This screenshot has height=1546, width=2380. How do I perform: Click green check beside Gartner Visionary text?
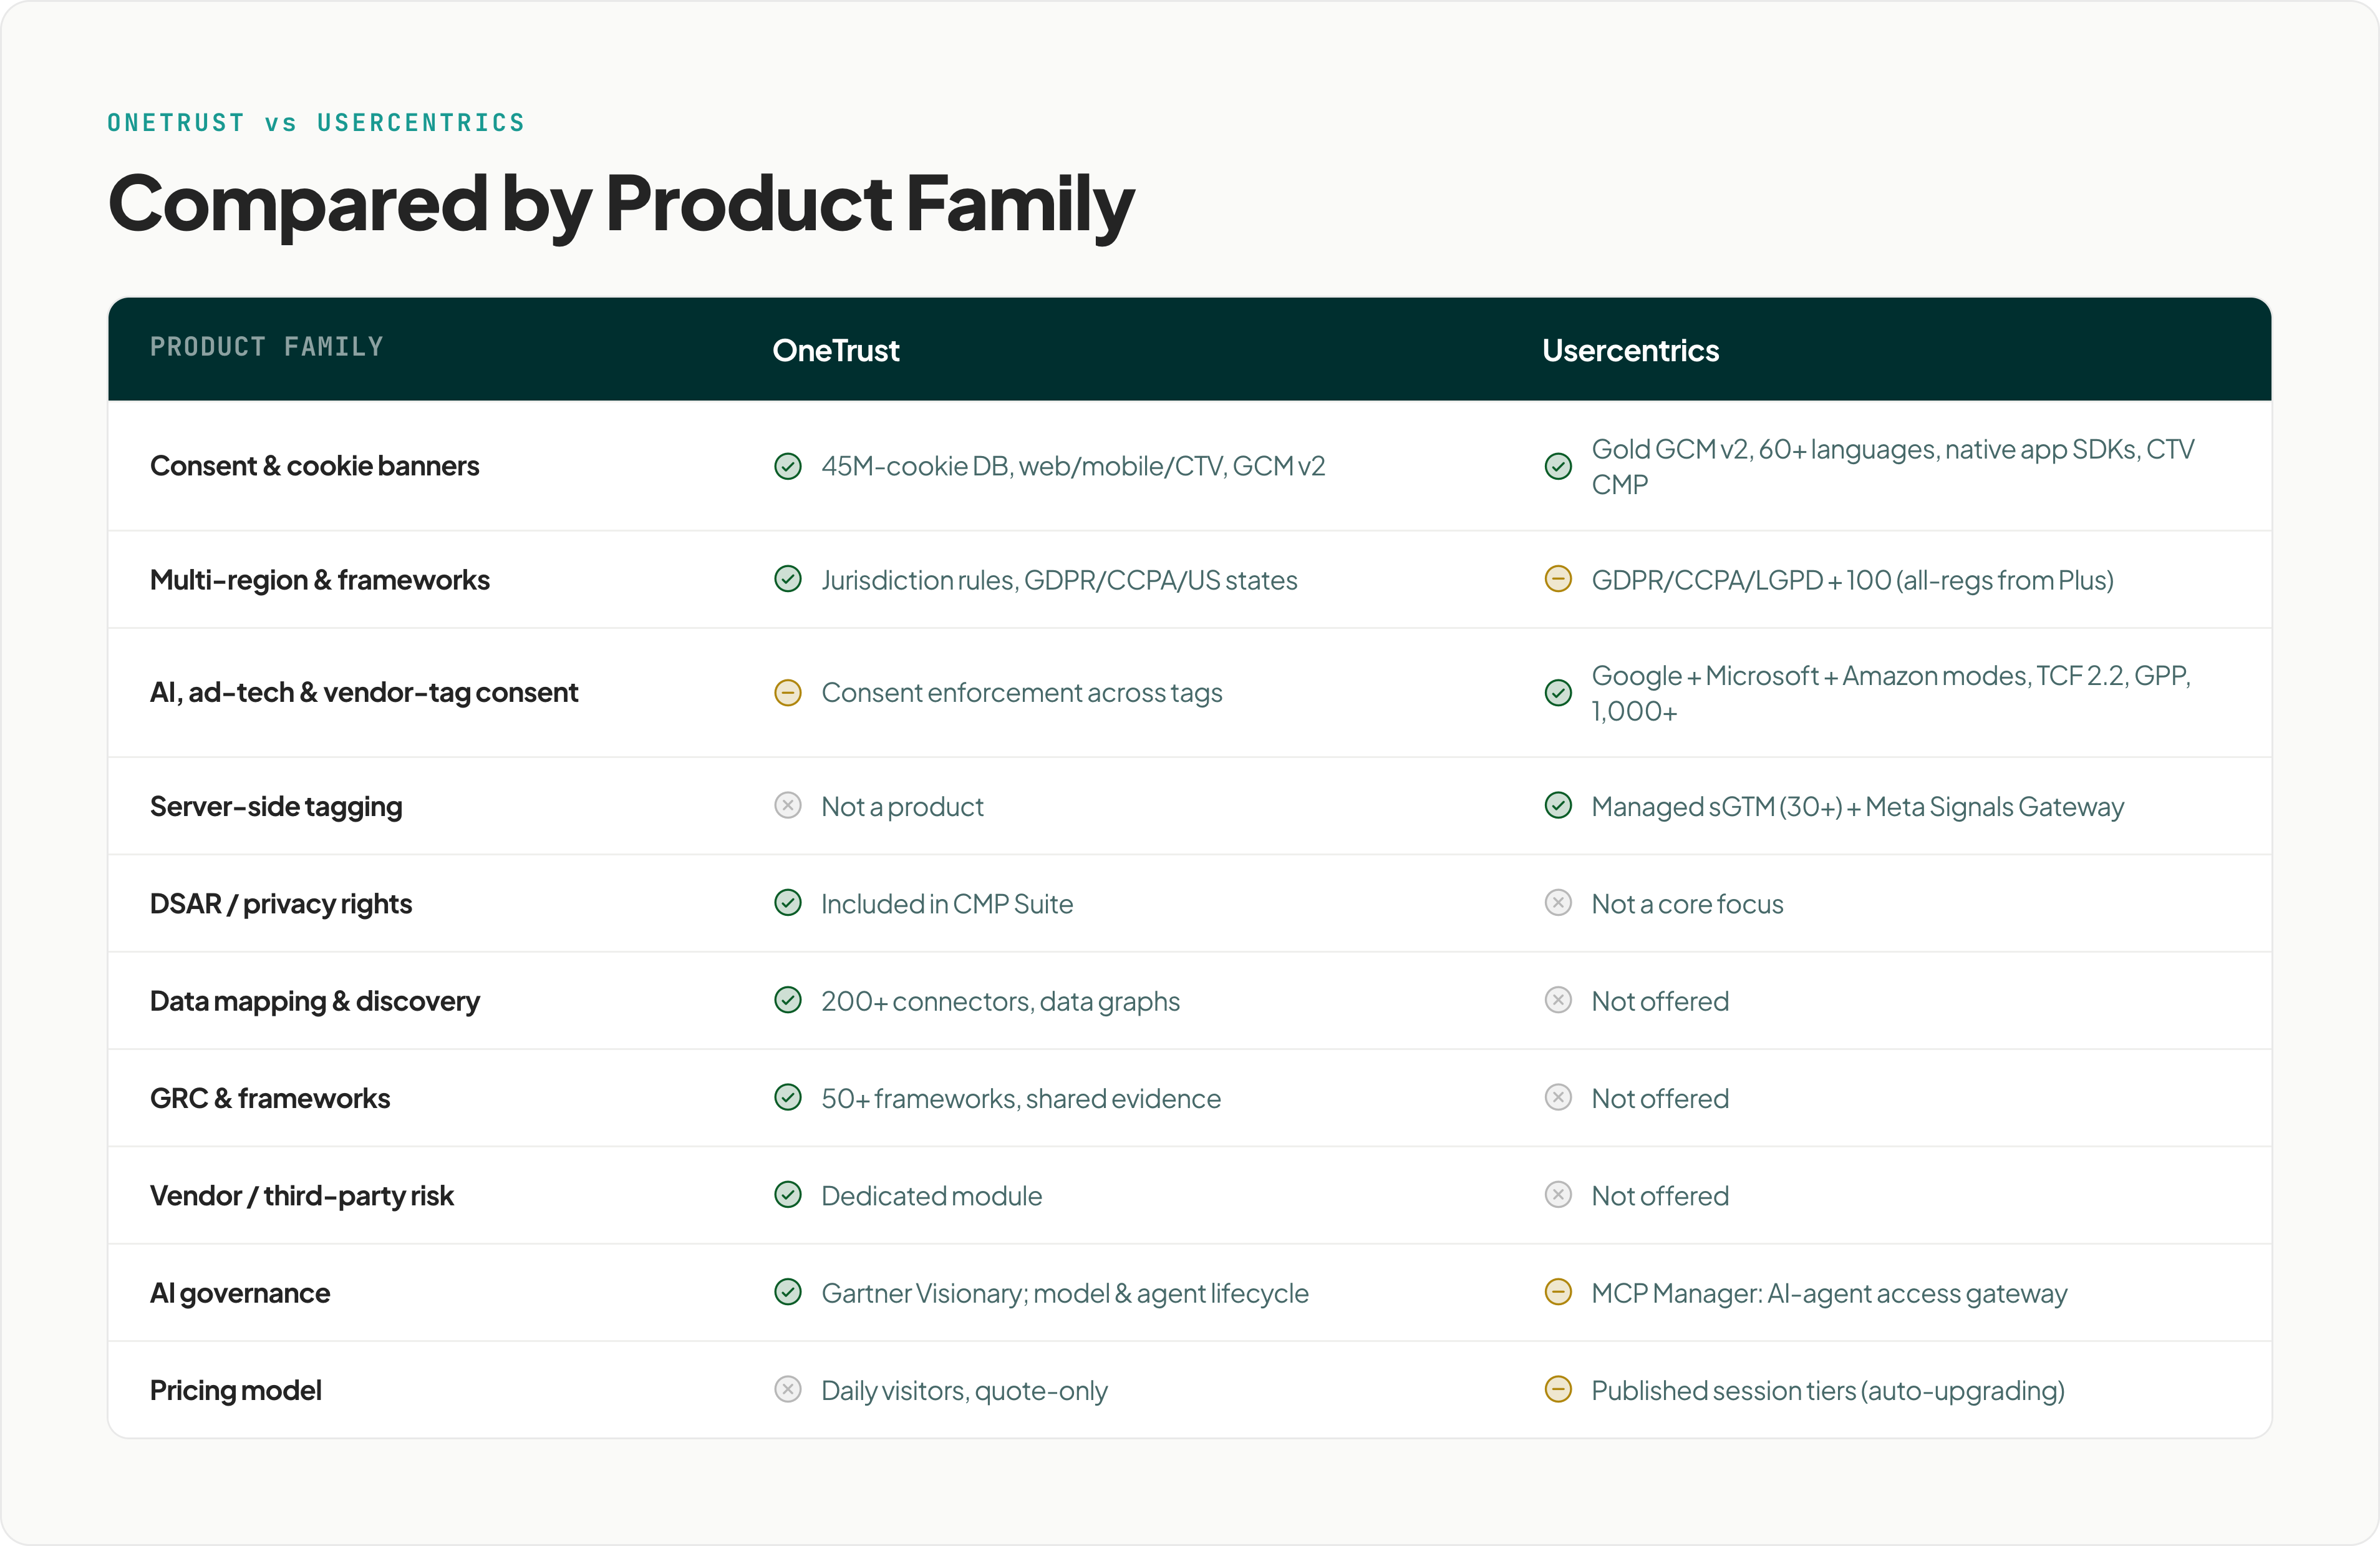(788, 1292)
